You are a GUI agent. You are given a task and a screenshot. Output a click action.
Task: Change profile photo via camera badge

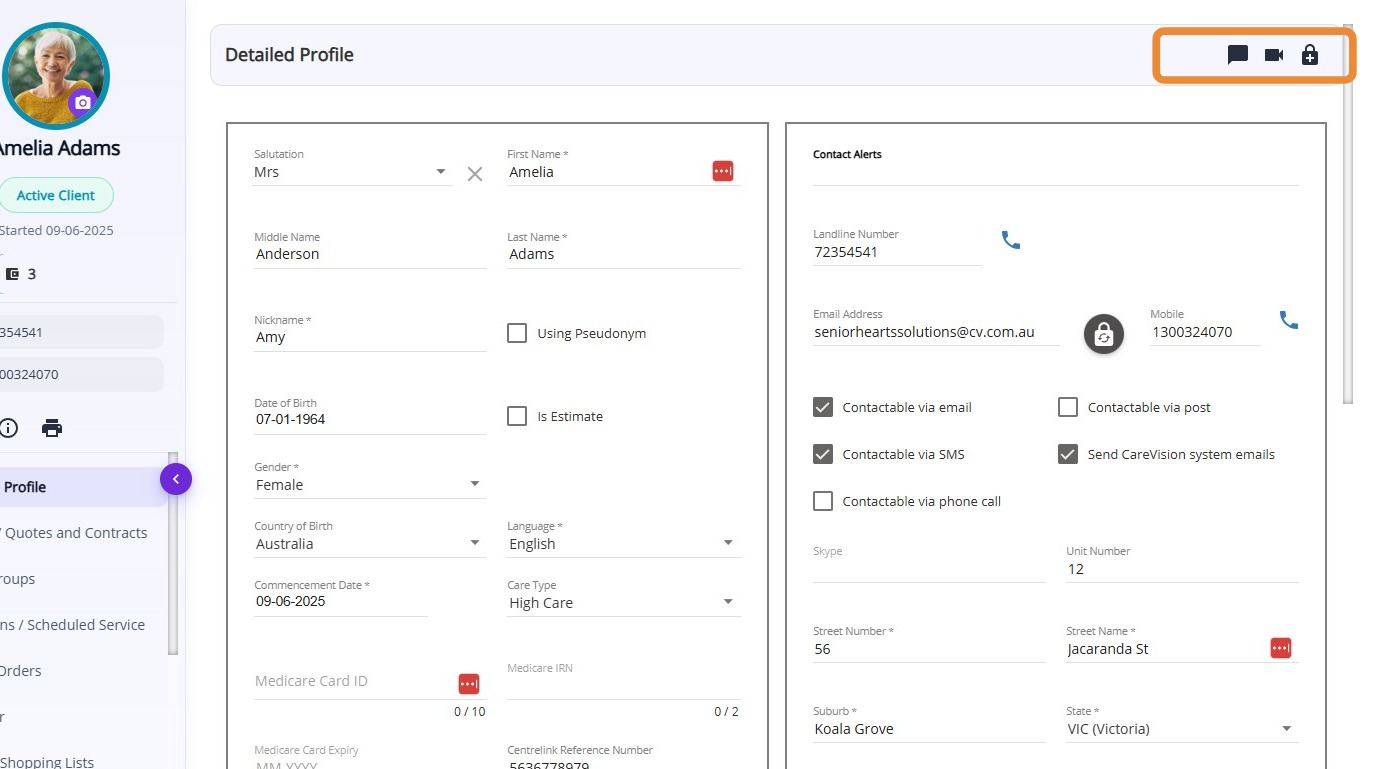[83, 102]
